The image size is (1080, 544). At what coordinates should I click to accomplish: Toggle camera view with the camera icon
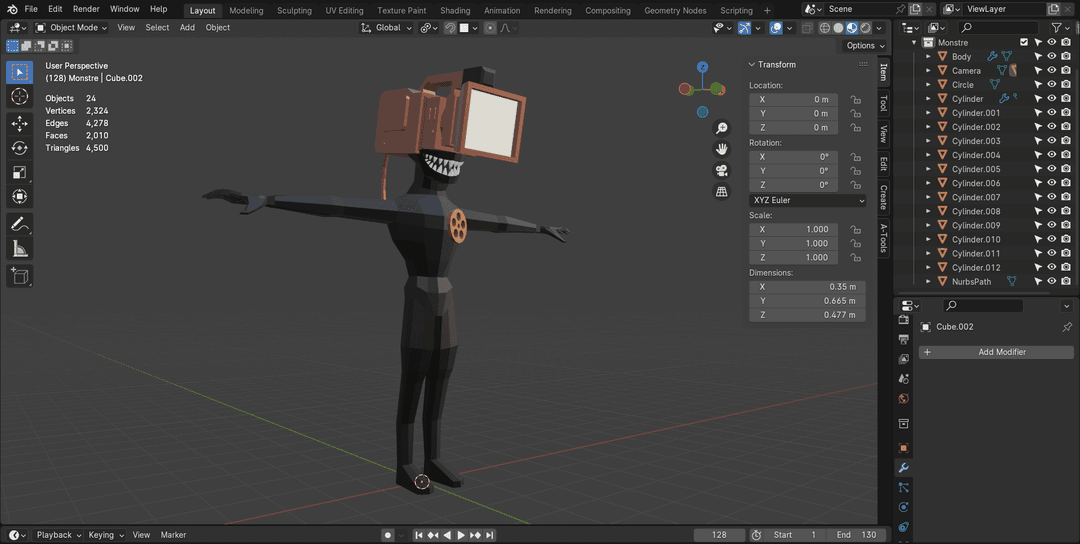(721, 171)
